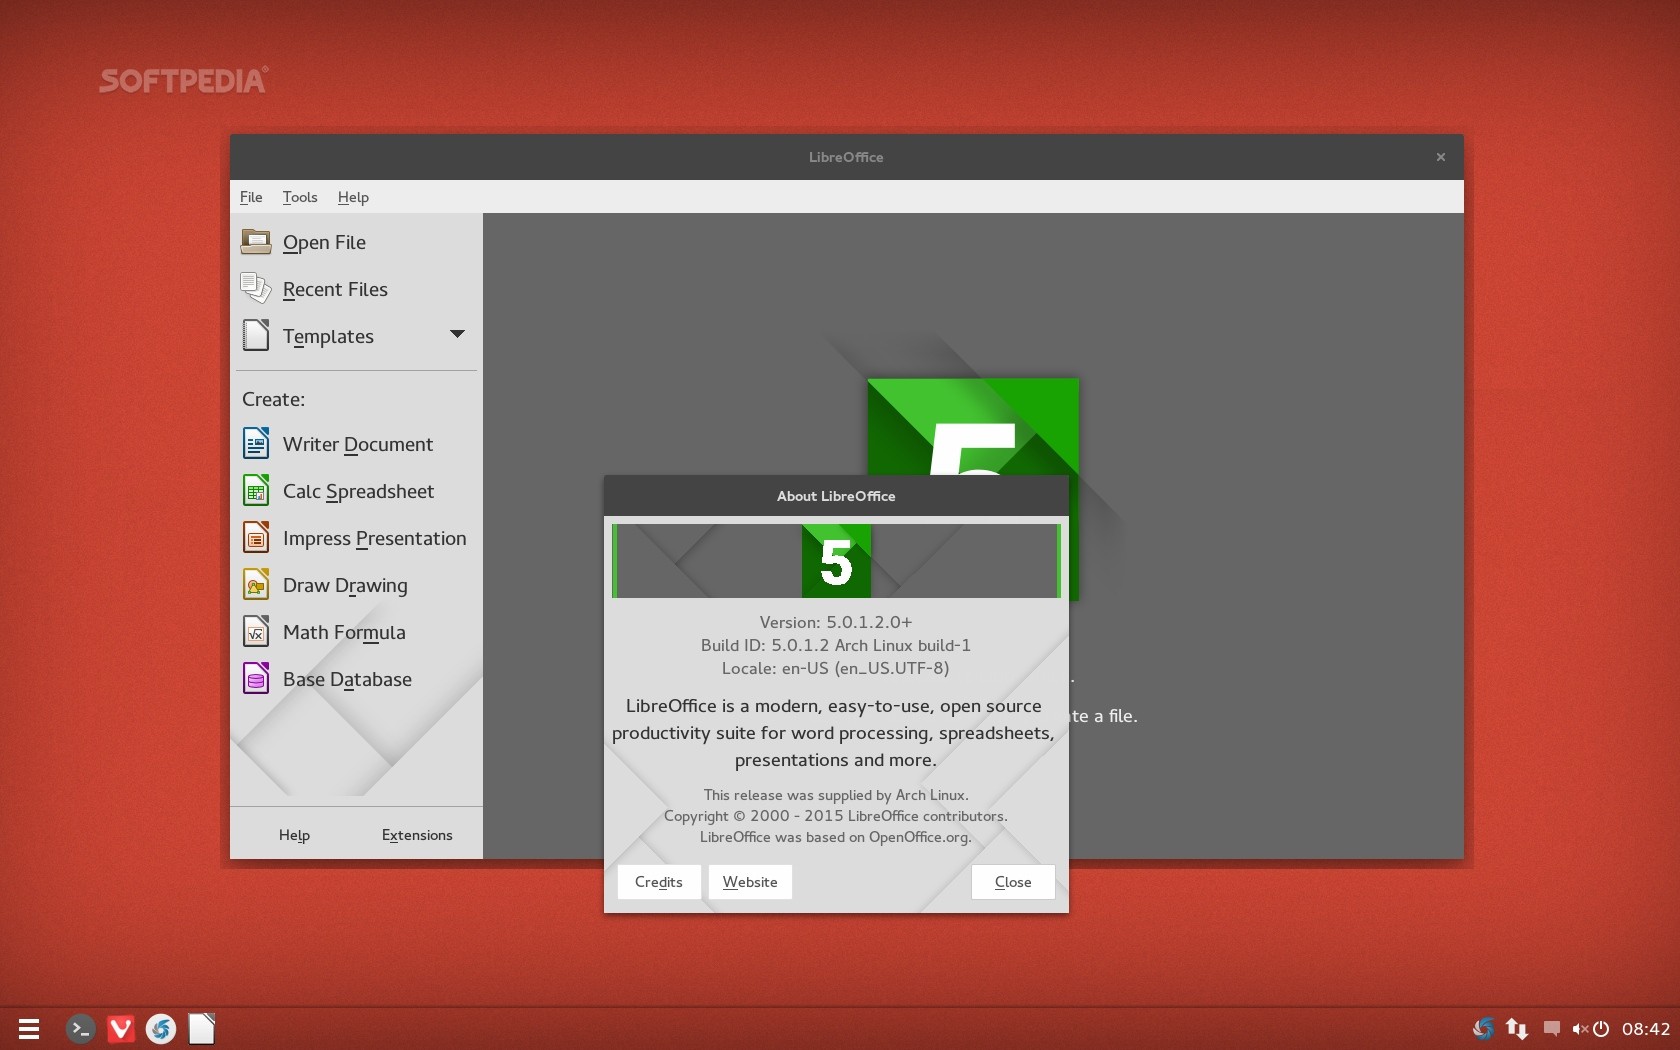This screenshot has height=1050, width=1680.
Task: Click the Recent Files icon
Action: coord(256,289)
